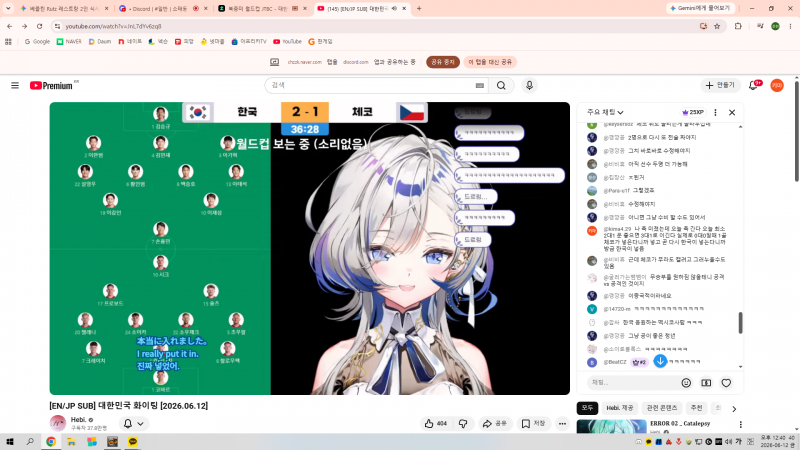Open the YouTube hamburger guide menu
This screenshot has width=800, height=450.
pos(15,86)
